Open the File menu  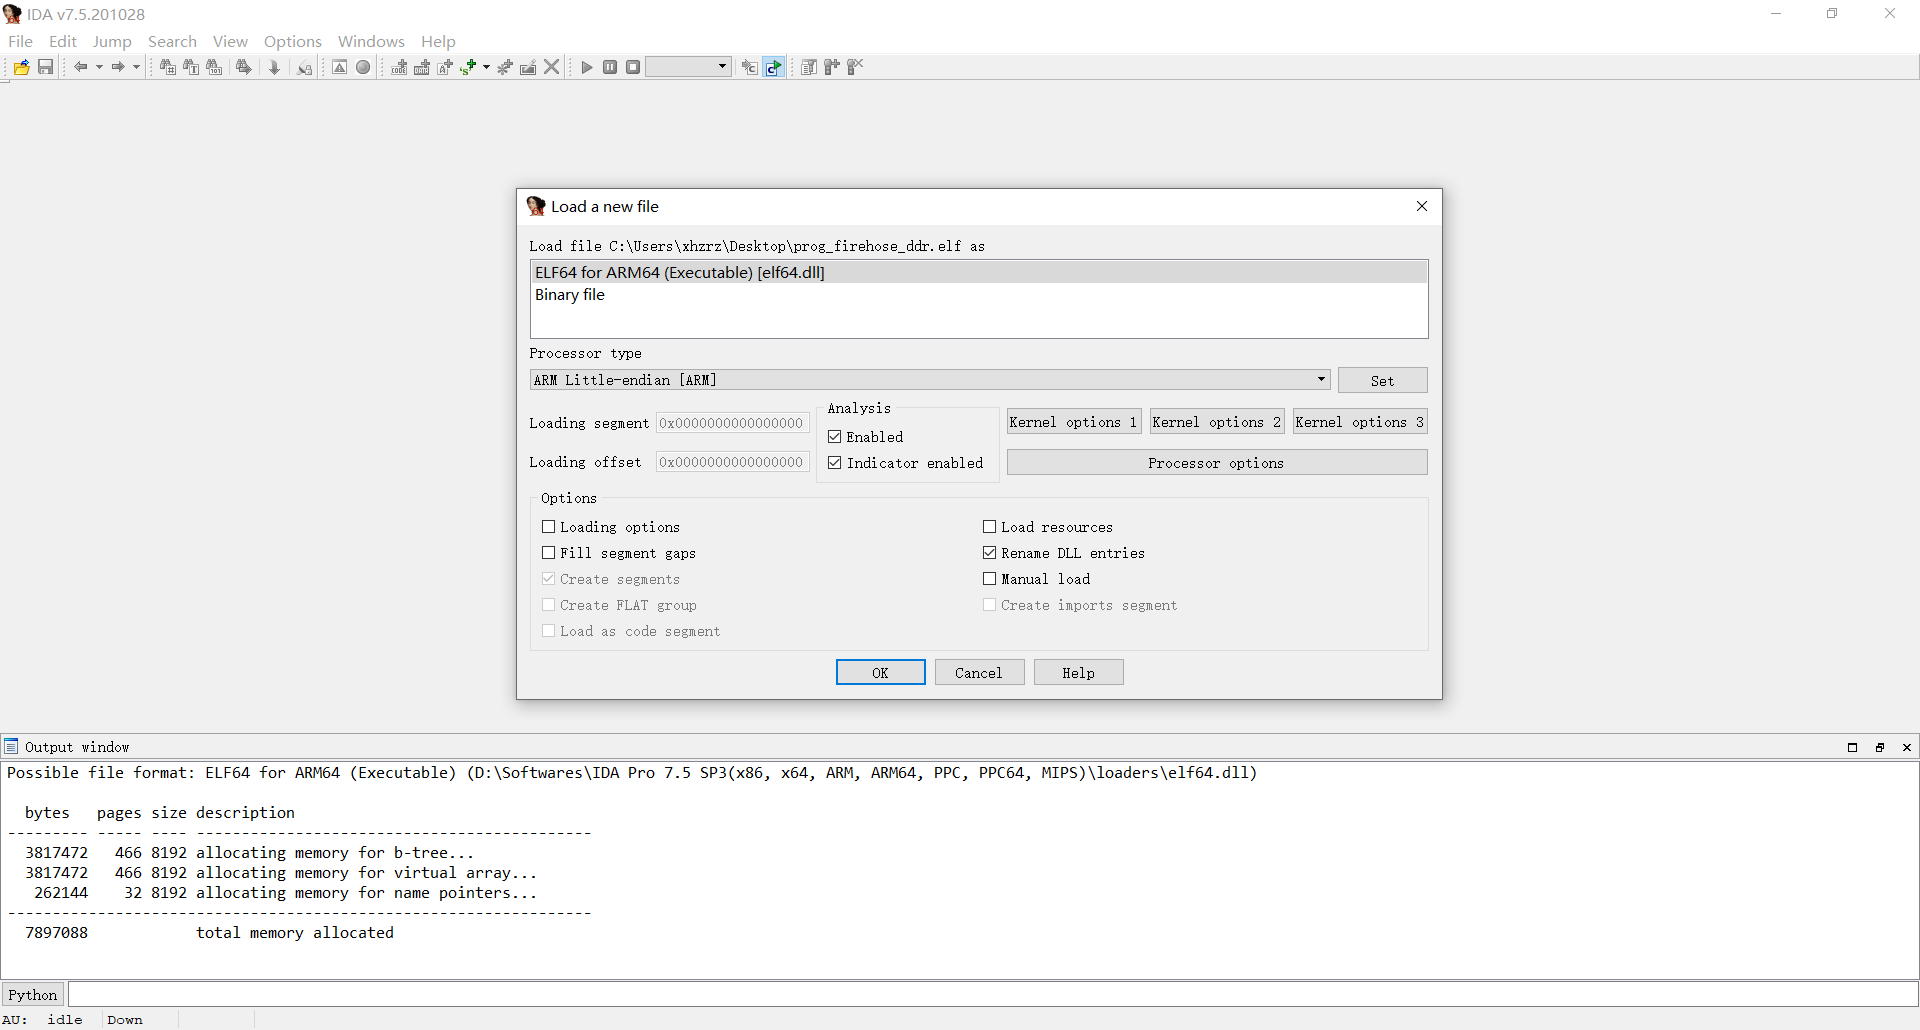[20, 41]
